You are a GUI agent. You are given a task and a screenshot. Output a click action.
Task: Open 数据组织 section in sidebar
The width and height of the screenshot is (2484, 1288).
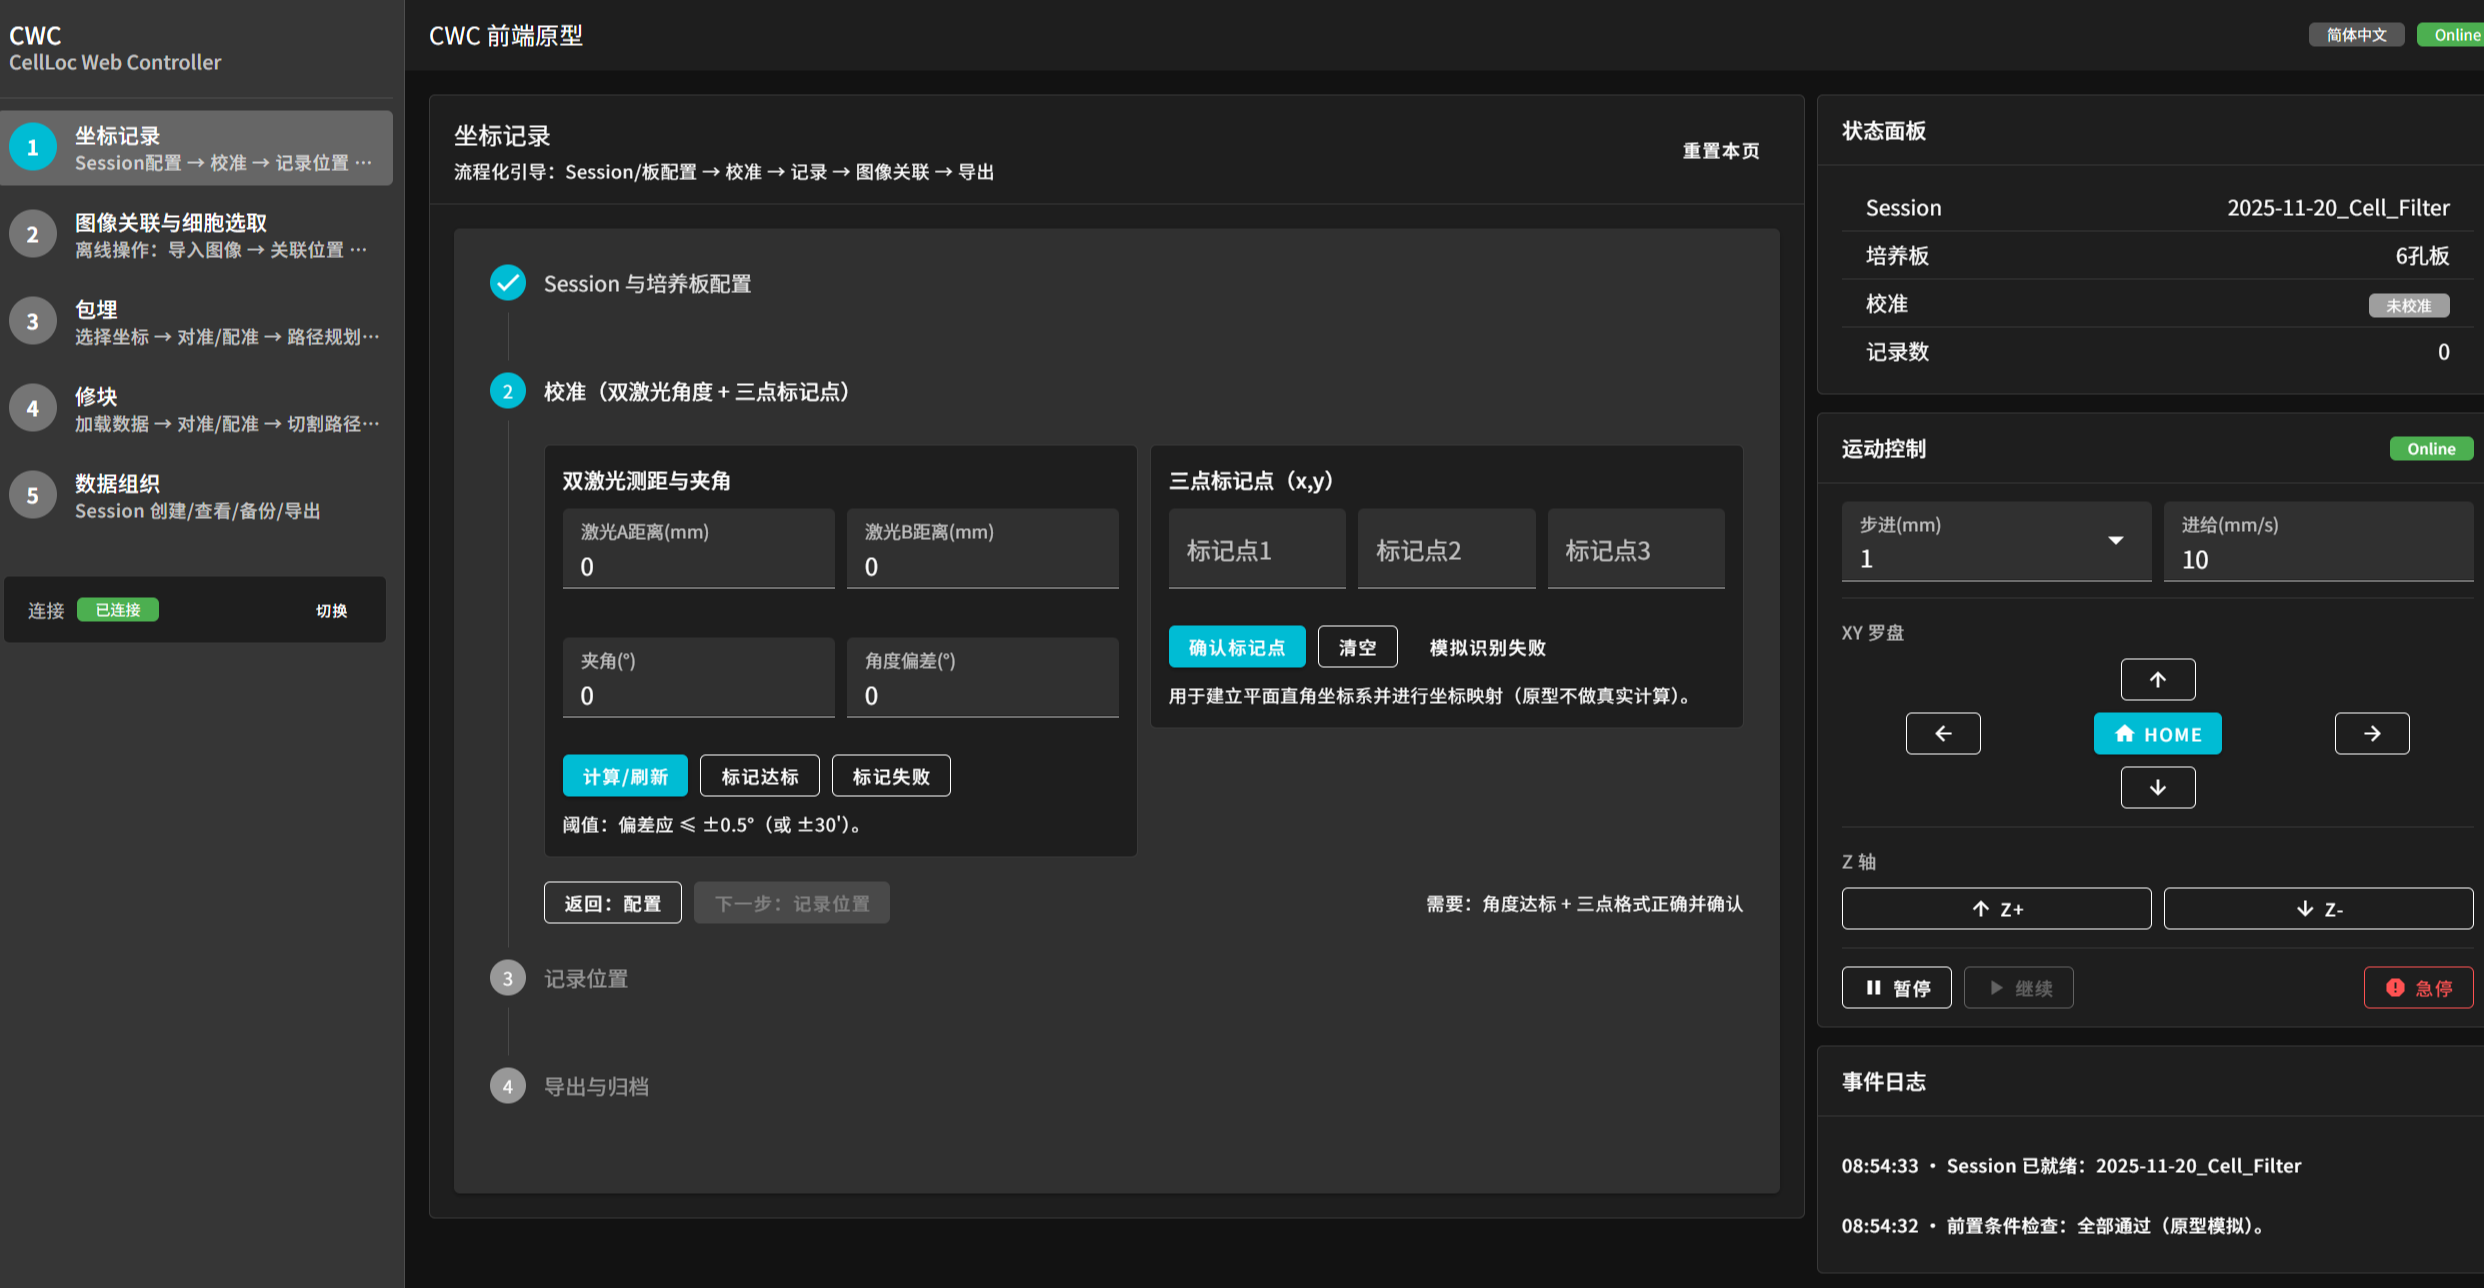pos(197,496)
